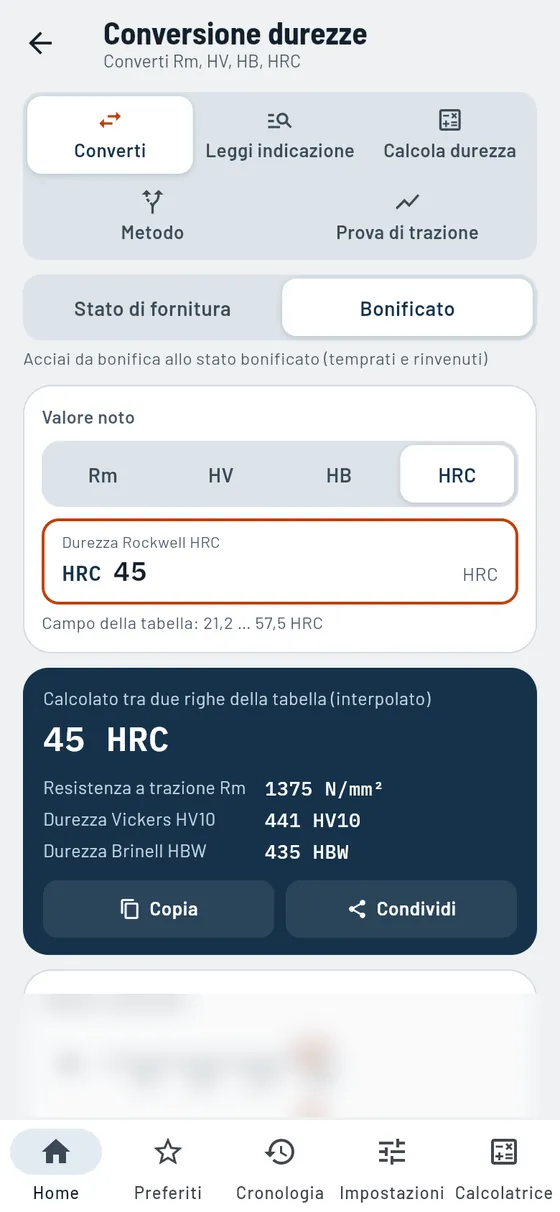Image resolution: width=560 pixels, height=1212 pixels.
Task: Tap the back arrow icon
Action: [x=40, y=43]
